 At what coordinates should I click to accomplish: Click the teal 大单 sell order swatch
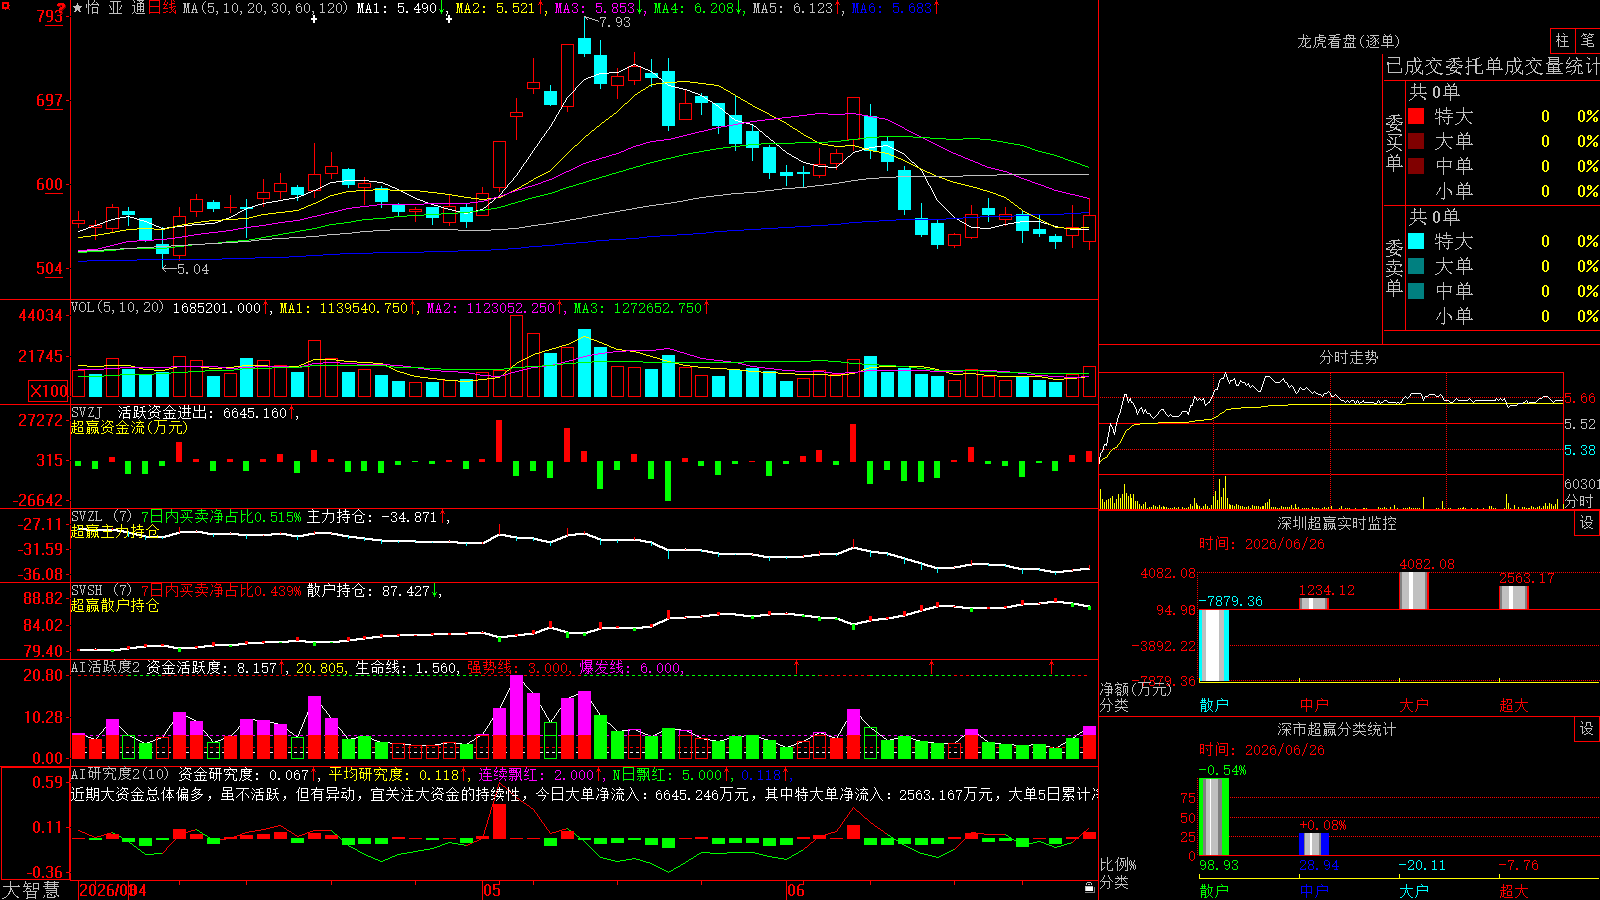click(1416, 266)
